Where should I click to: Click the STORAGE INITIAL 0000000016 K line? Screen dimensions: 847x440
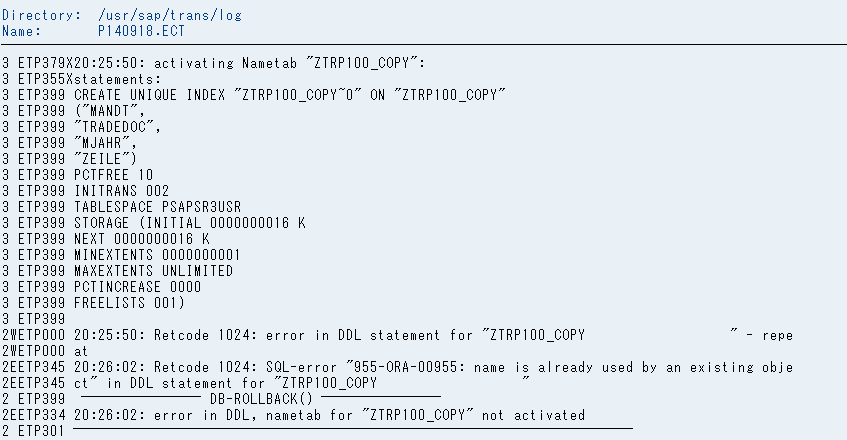[x=153, y=223]
